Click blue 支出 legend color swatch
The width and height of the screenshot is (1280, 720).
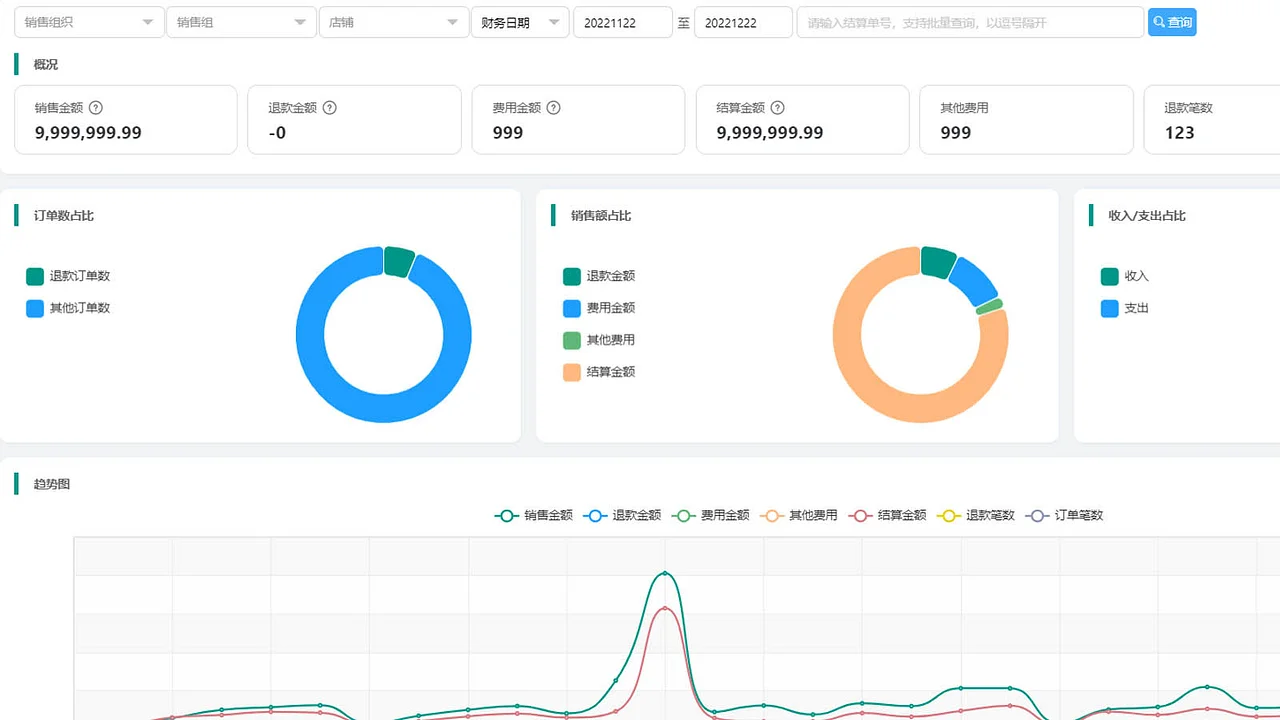(x=1109, y=308)
